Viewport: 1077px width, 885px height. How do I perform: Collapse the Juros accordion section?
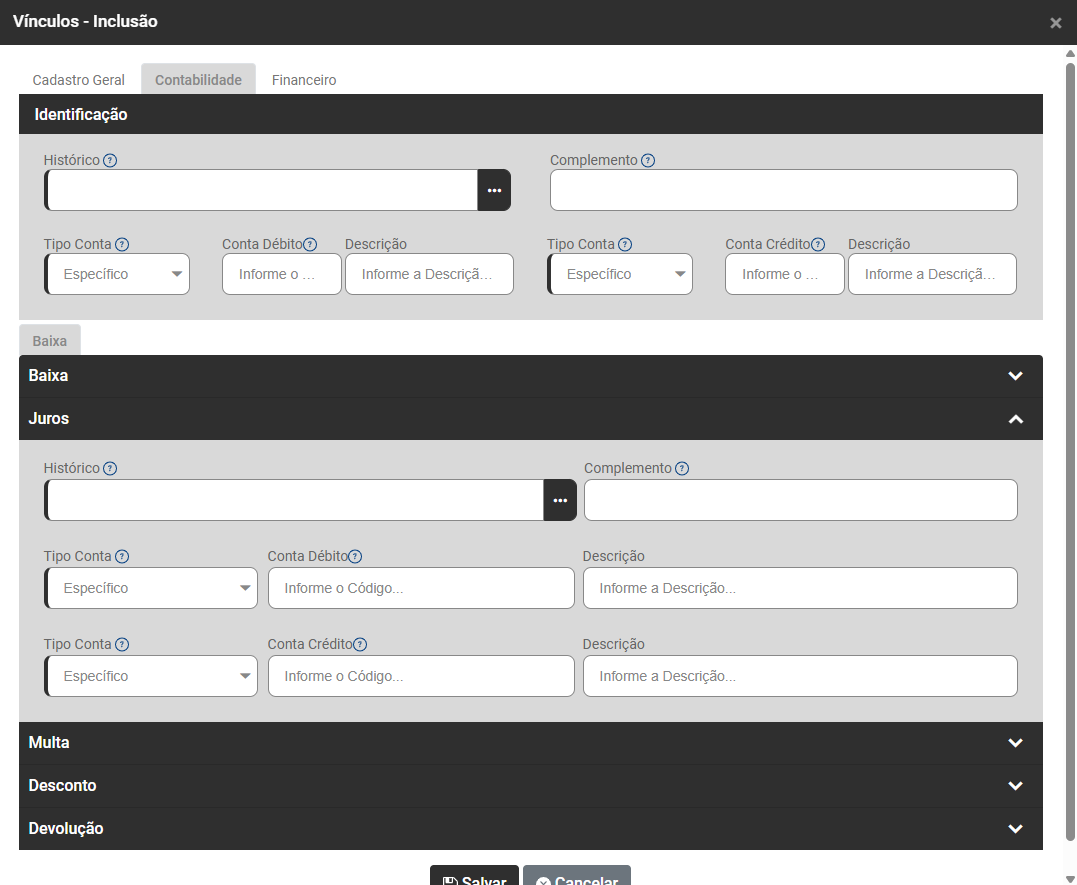pos(531,418)
